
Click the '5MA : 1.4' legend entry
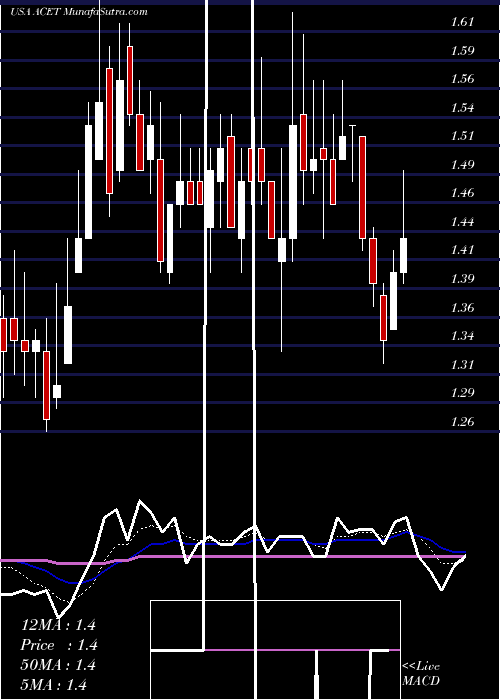coord(54,684)
